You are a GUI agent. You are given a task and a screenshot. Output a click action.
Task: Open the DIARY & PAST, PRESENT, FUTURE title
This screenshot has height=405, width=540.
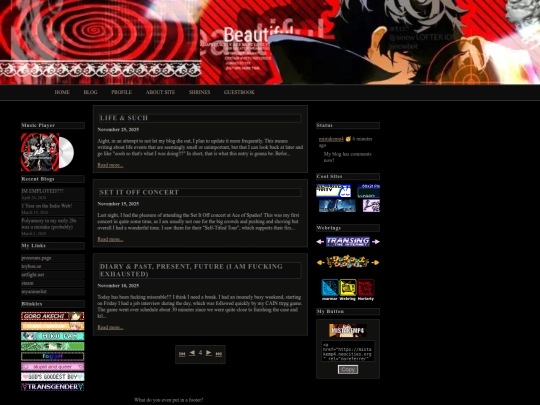coord(191,270)
